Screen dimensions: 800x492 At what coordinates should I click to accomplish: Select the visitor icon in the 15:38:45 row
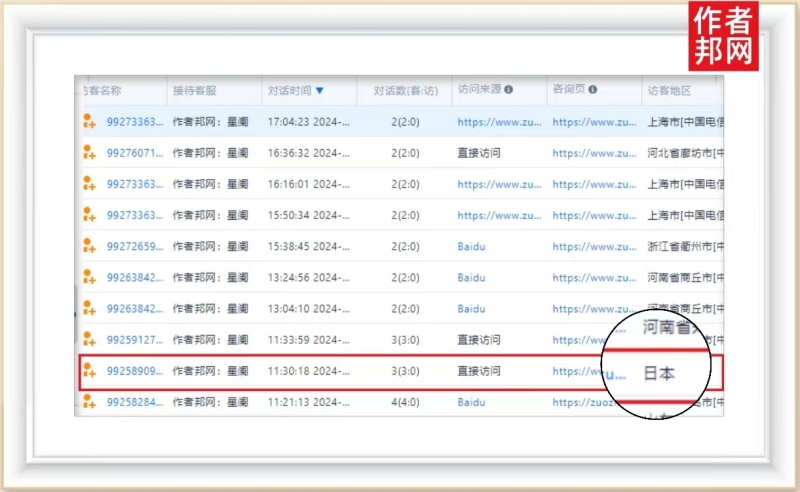click(89, 246)
